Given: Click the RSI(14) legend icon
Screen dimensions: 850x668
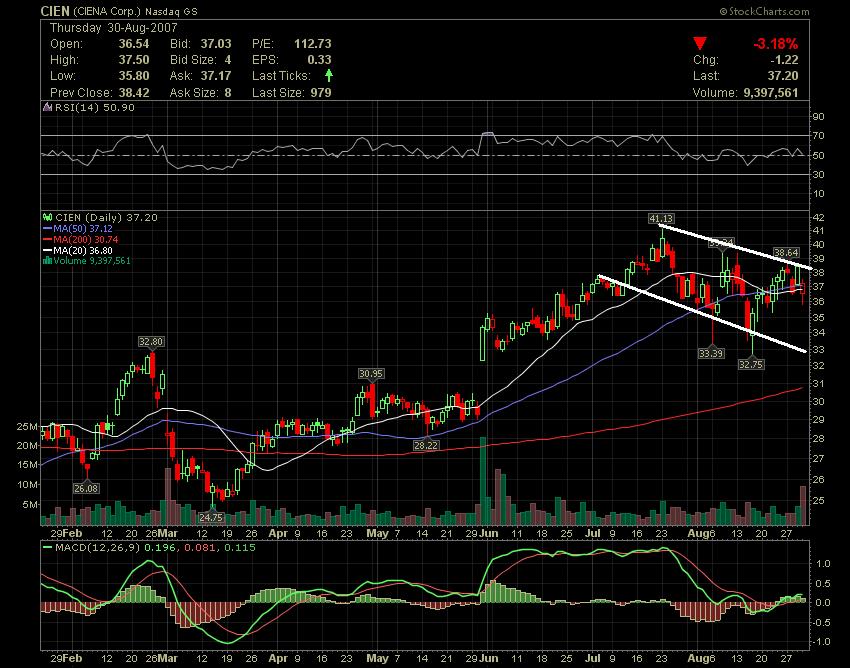Looking at the screenshot, I should [48, 107].
